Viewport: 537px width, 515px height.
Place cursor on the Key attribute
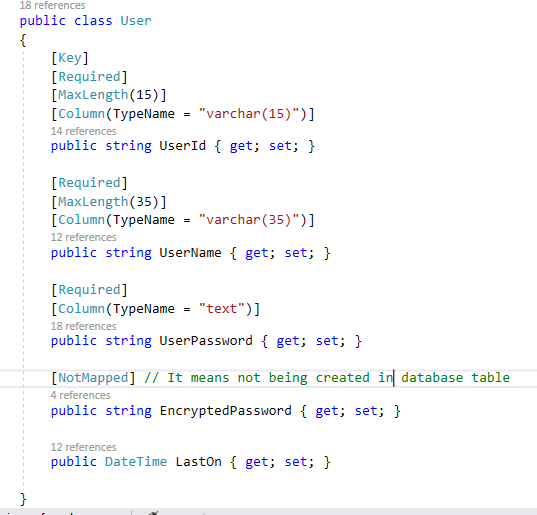pos(70,58)
